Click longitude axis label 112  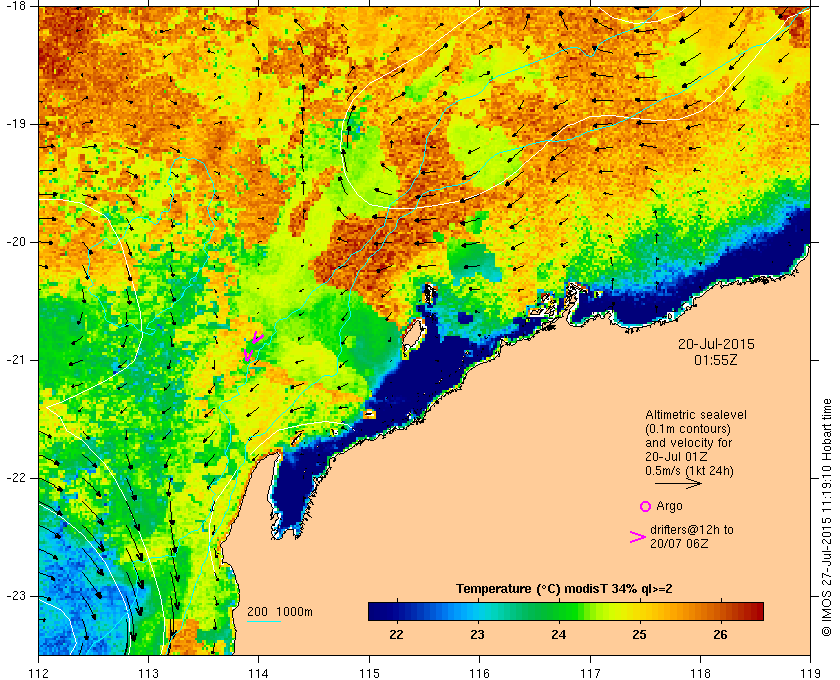[38, 672]
